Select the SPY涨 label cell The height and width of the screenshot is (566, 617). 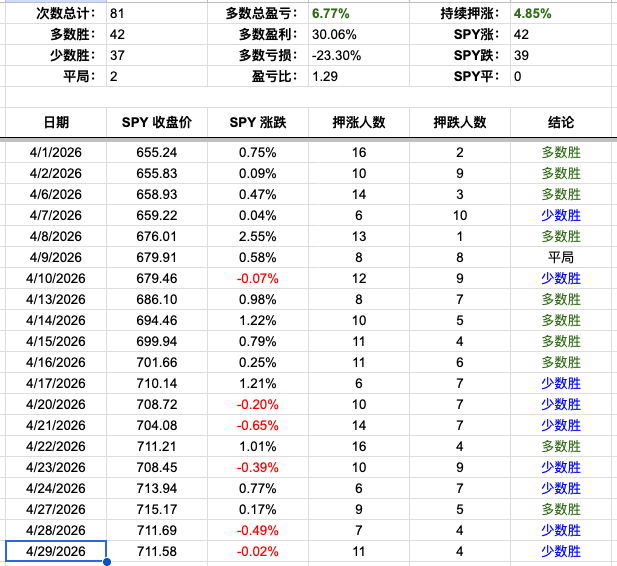(460, 34)
